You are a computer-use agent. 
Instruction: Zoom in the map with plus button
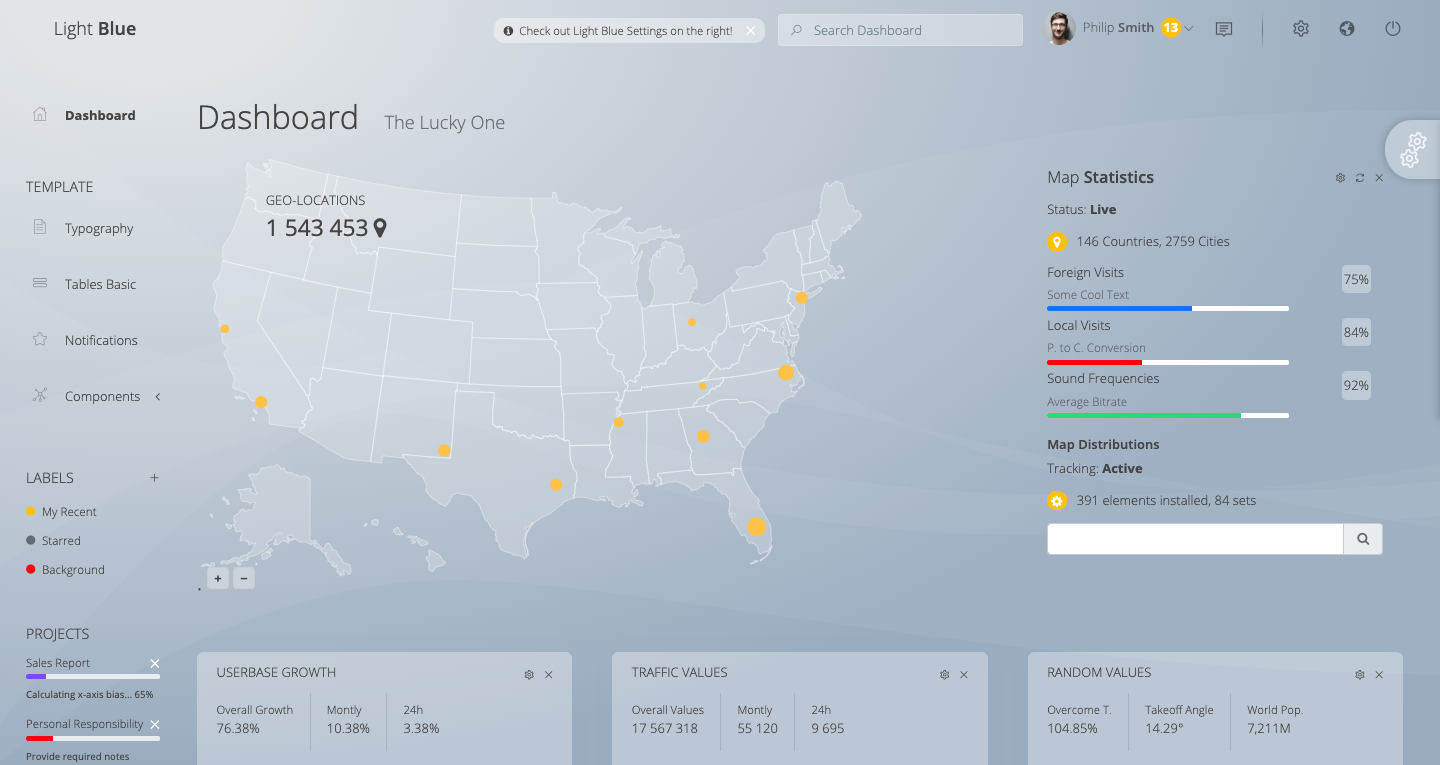[218, 578]
